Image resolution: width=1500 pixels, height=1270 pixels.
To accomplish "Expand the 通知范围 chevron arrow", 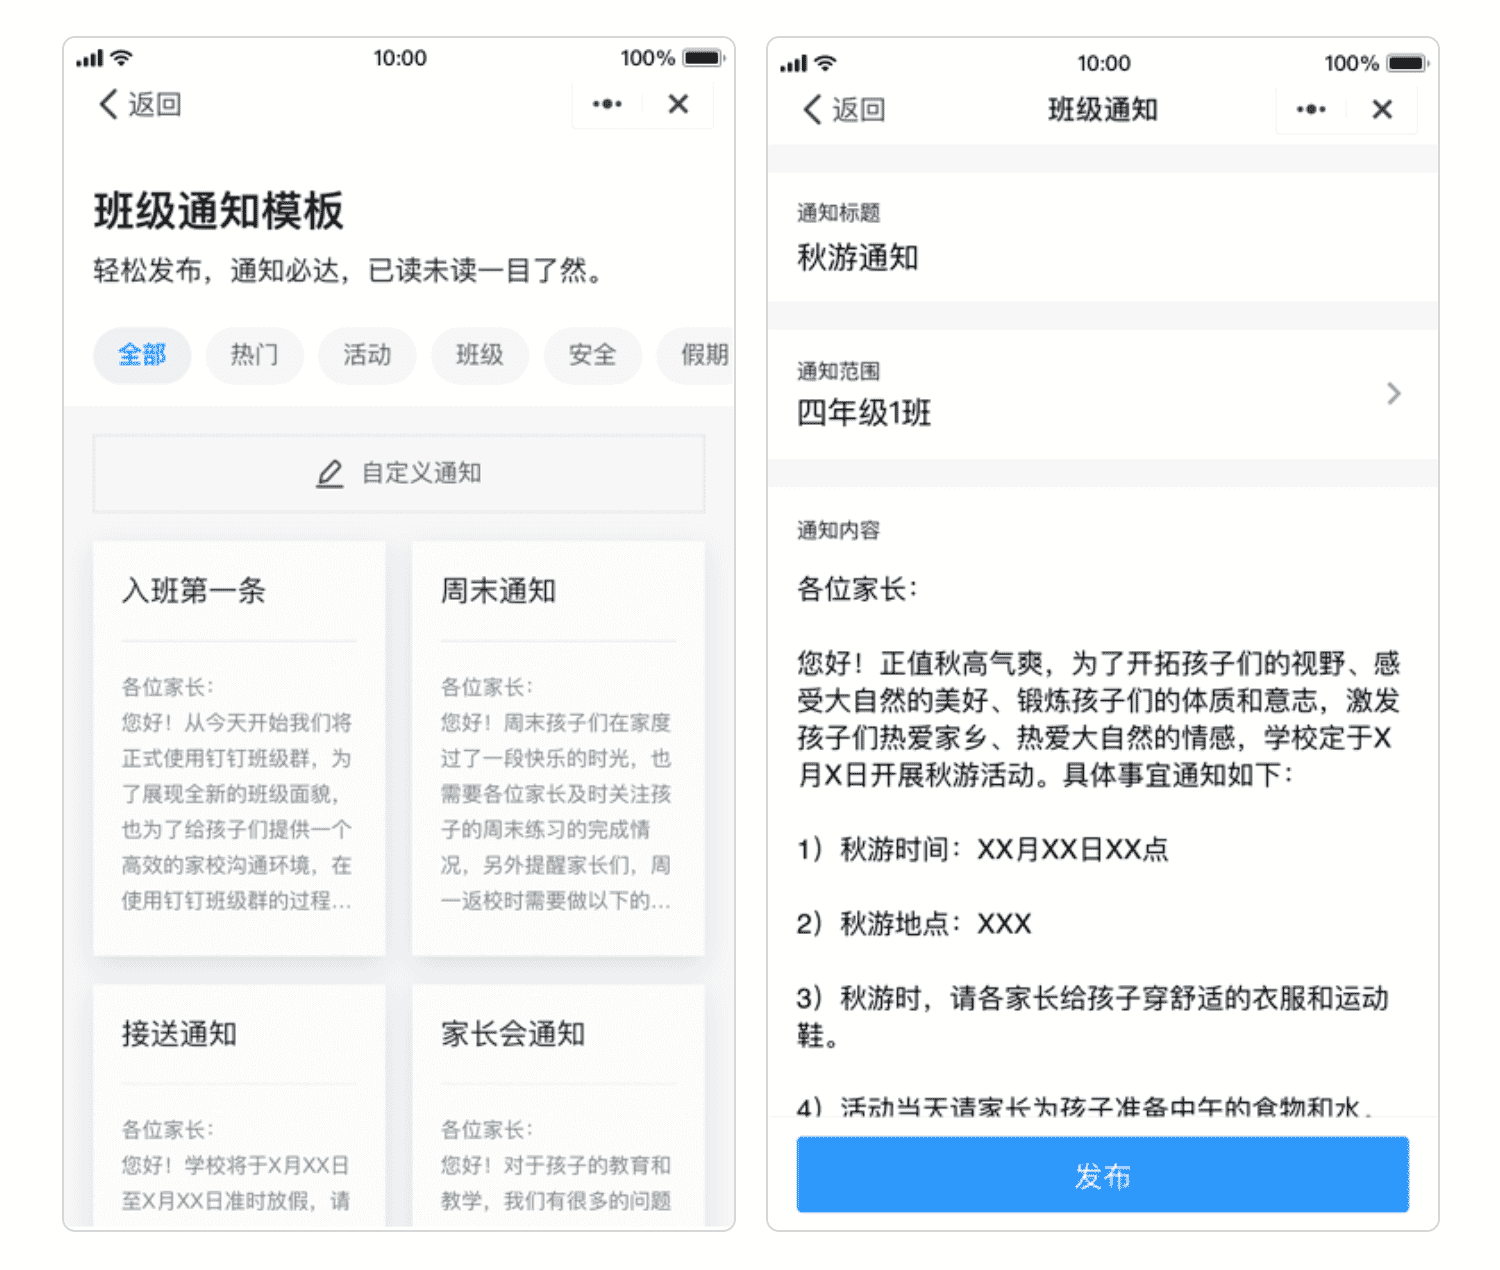I will click(x=1394, y=394).
